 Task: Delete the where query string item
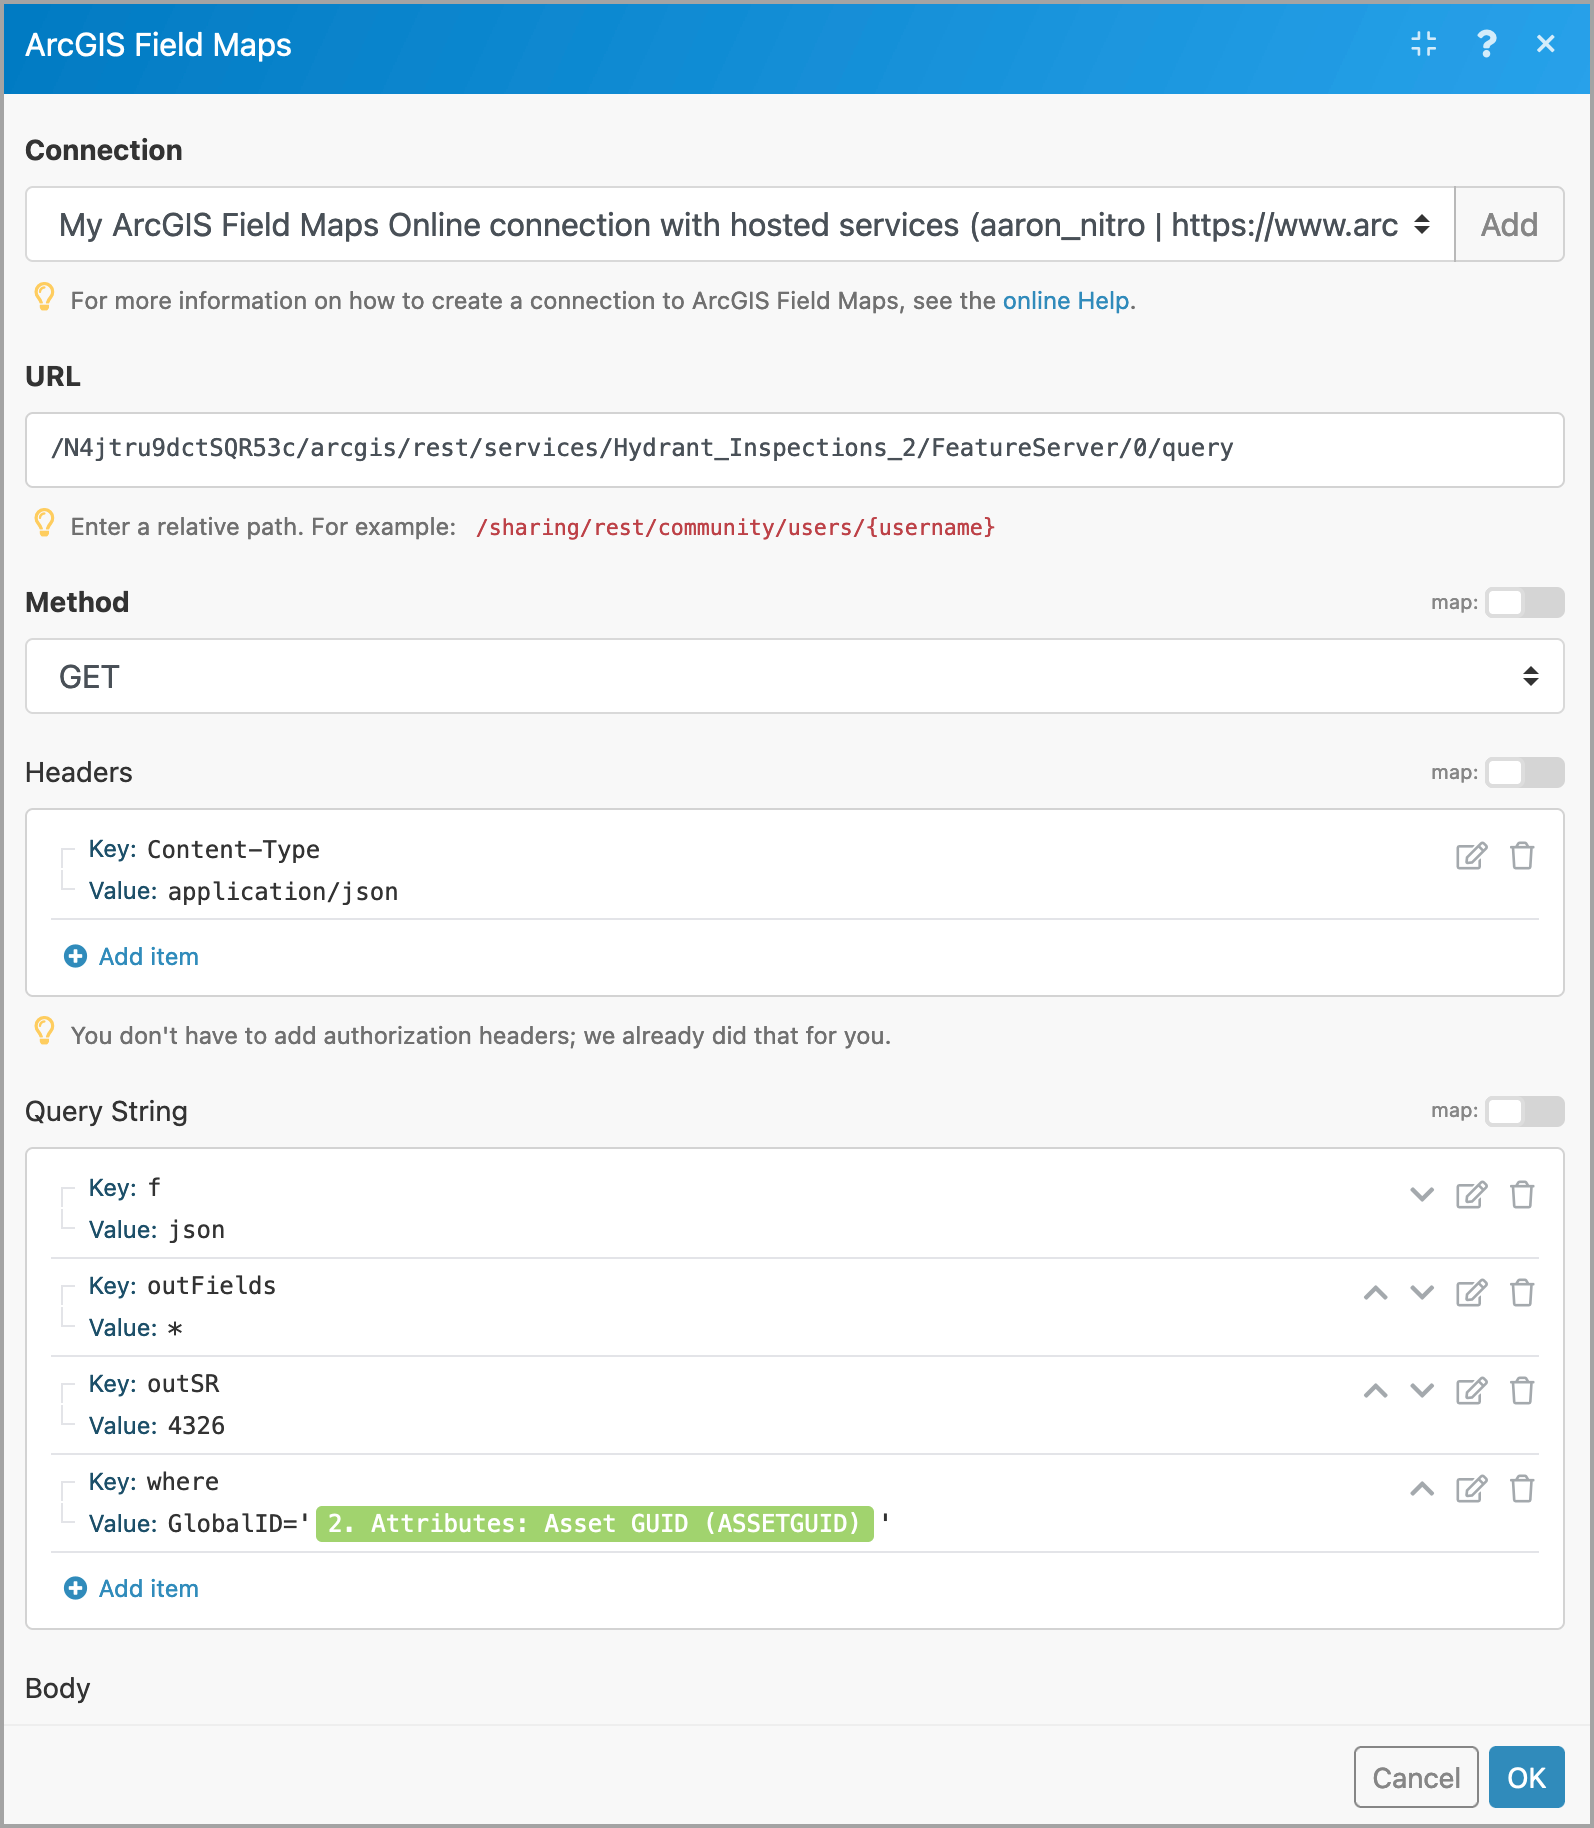point(1522,1489)
